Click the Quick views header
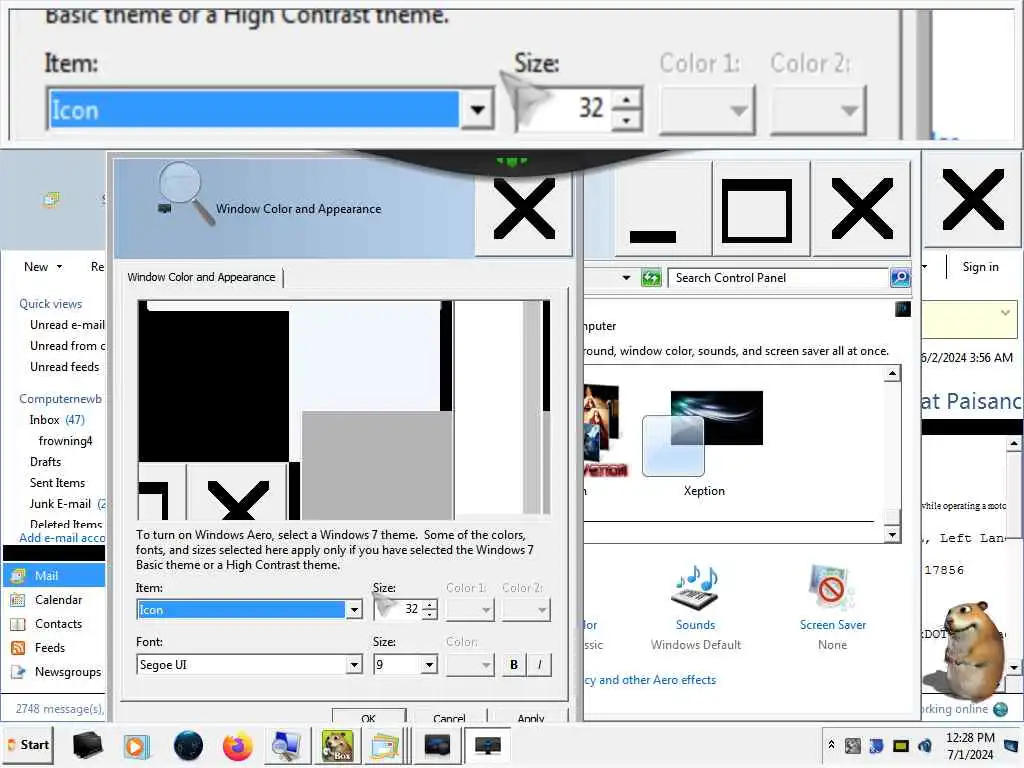The width and height of the screenshot is (1024, 768). (x=50, y=304)
